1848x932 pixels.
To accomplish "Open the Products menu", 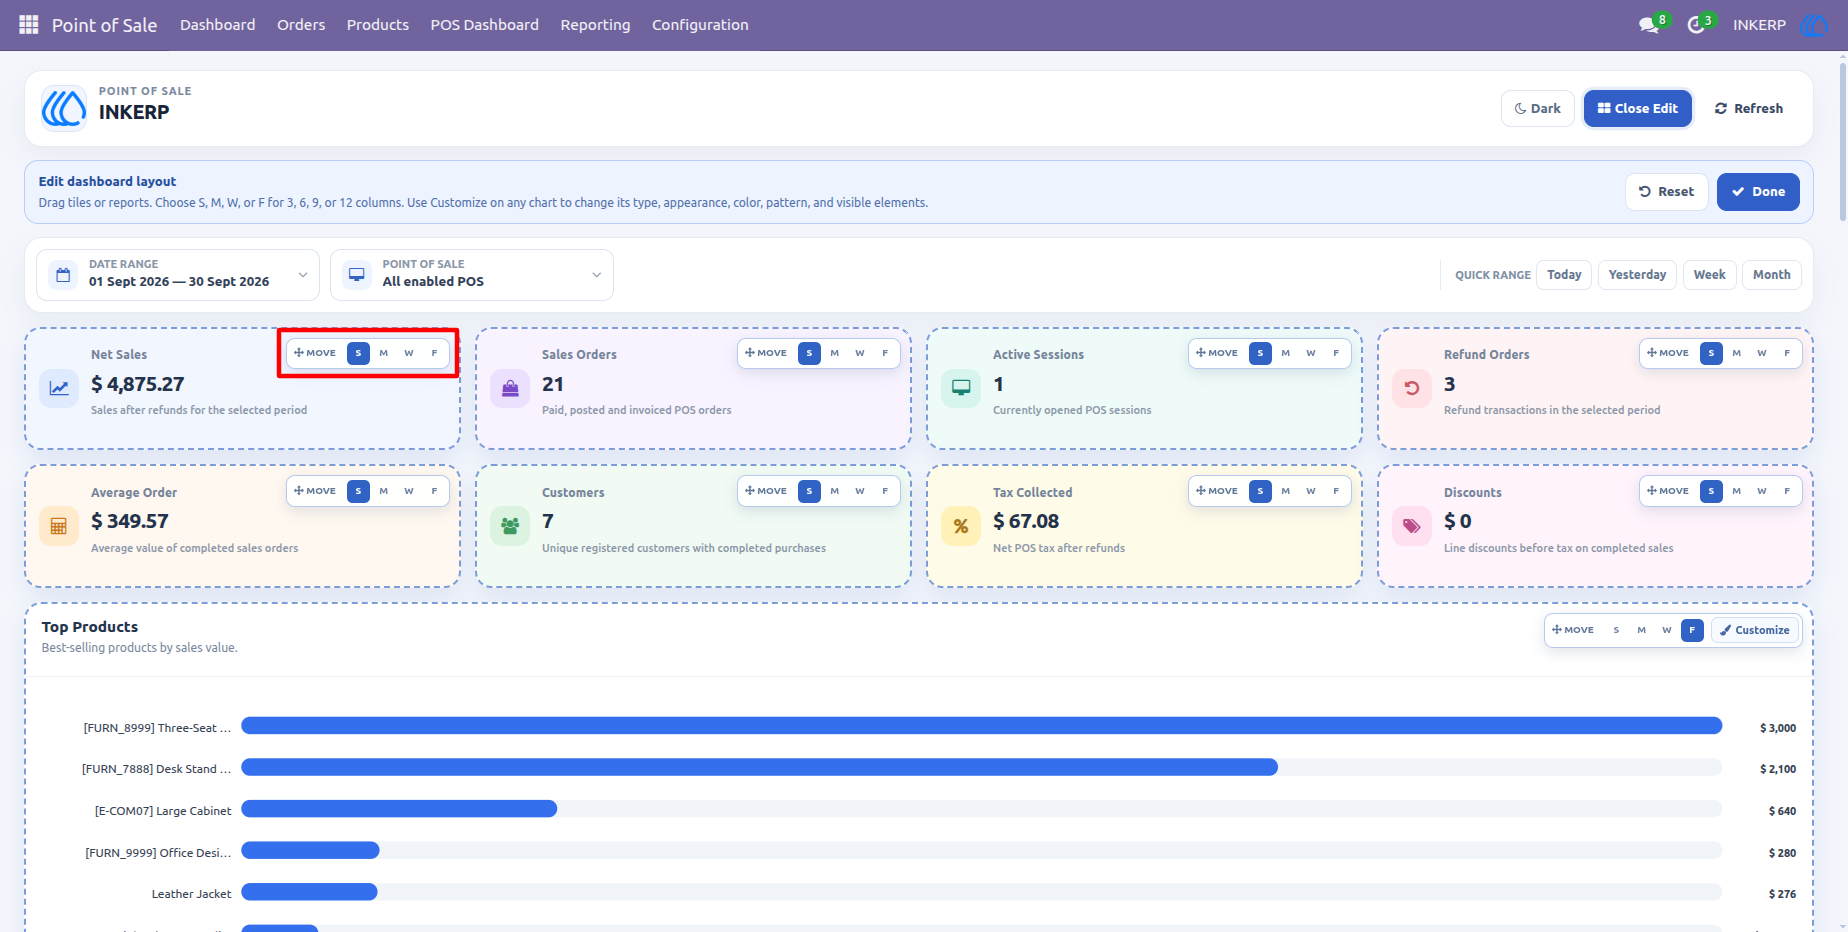I will coord(378,25).
